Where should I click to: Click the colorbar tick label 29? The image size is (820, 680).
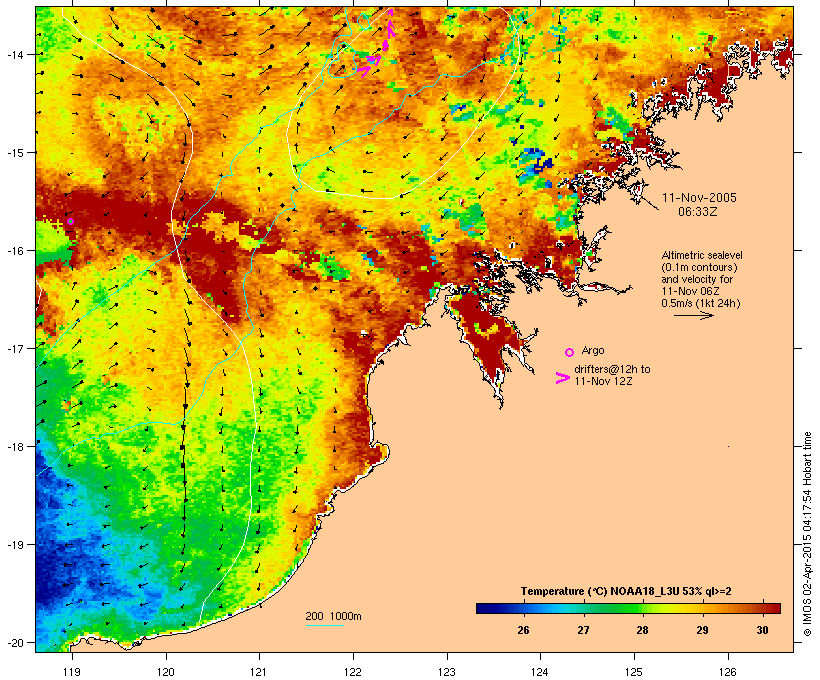coord(702,630)
